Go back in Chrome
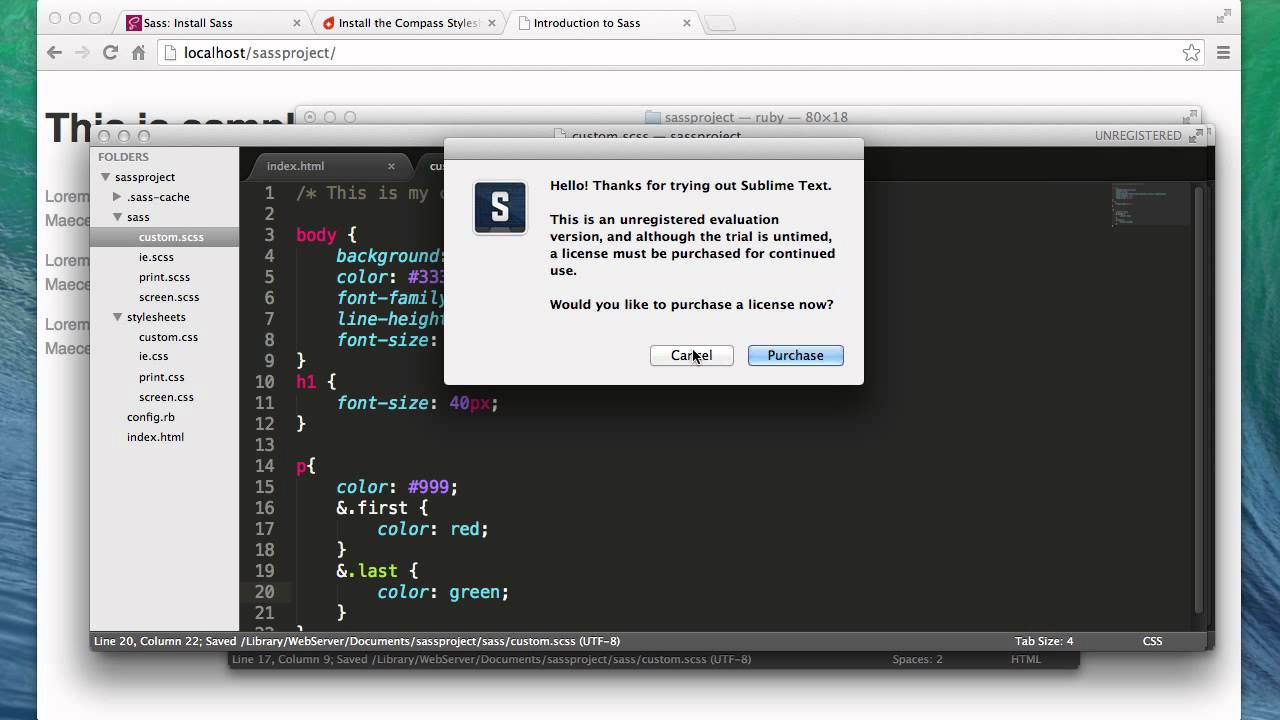 coord(54,53)
